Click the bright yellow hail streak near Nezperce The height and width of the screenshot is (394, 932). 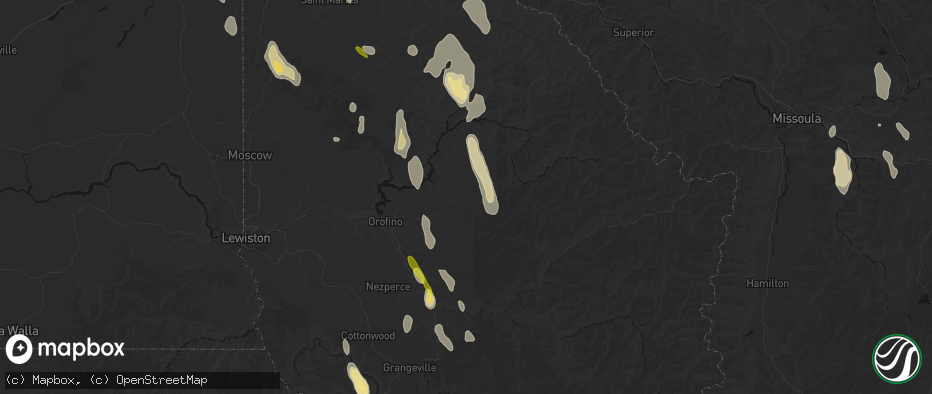[419, 273]
